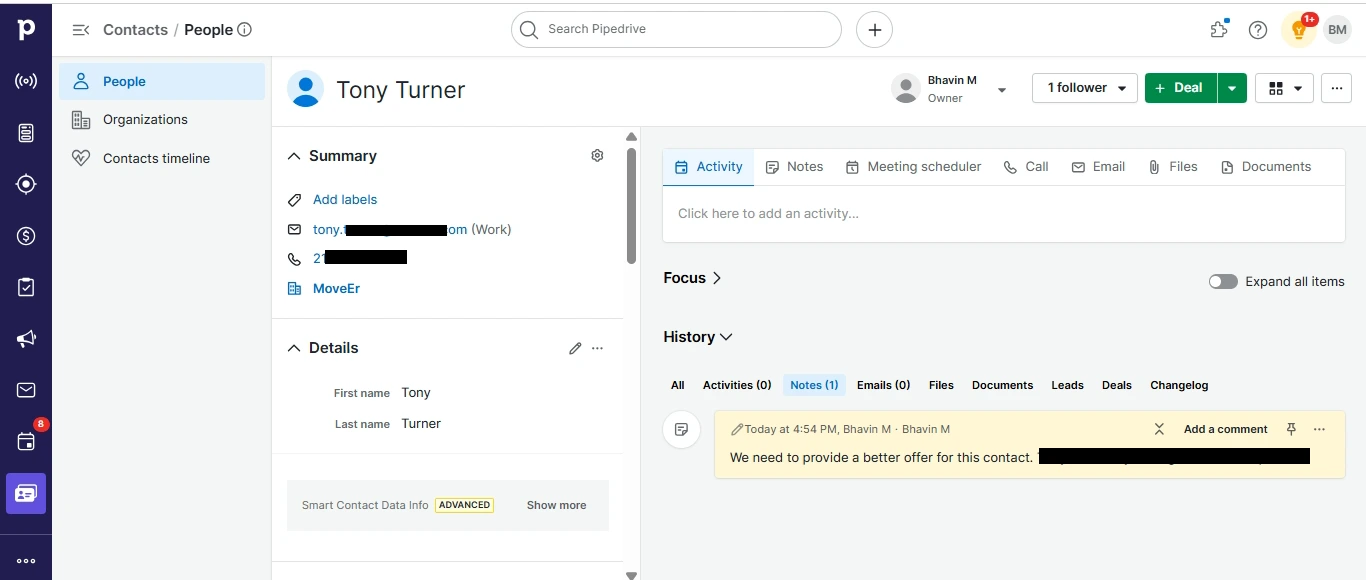Select the Activity tab

coord(709,167)
